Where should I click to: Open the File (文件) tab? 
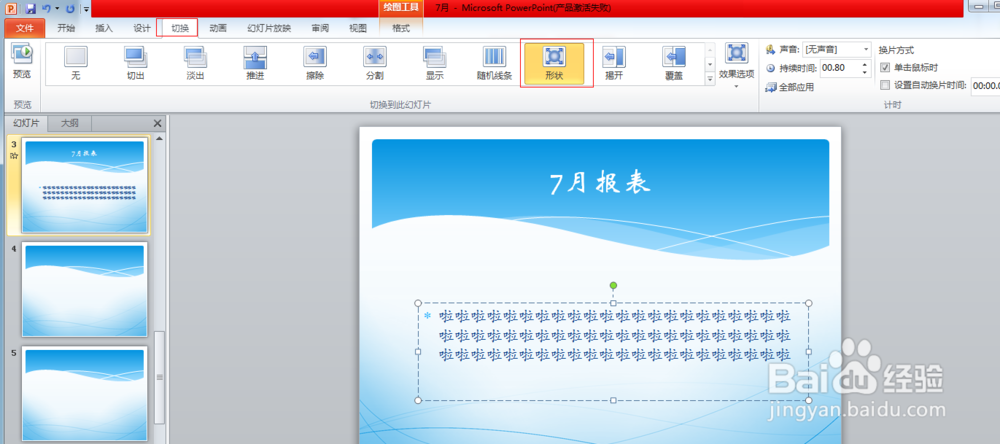[25, 28]
